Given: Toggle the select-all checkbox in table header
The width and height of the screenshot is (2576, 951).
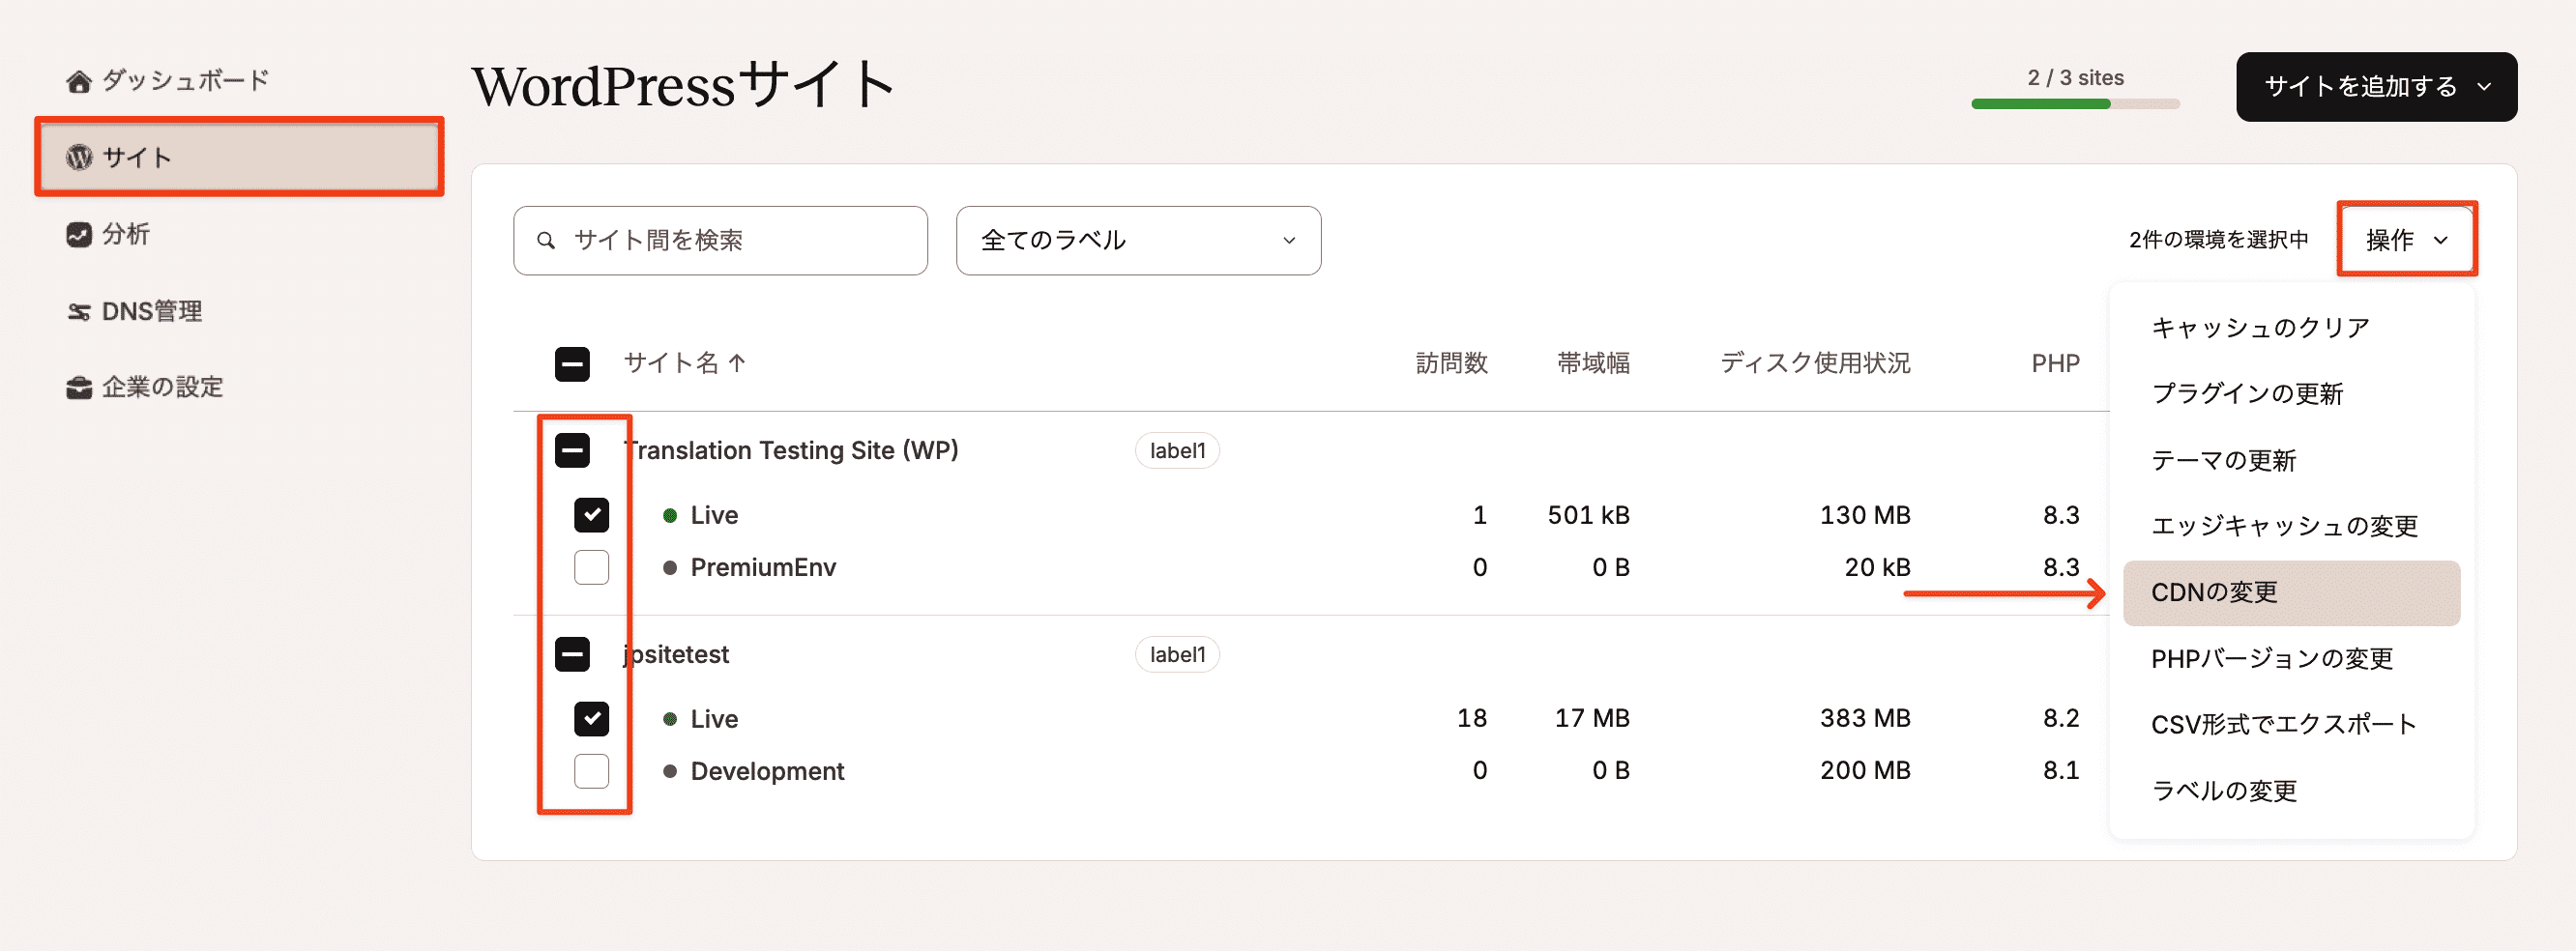Looking at the screenshot, I should point(572,364).
